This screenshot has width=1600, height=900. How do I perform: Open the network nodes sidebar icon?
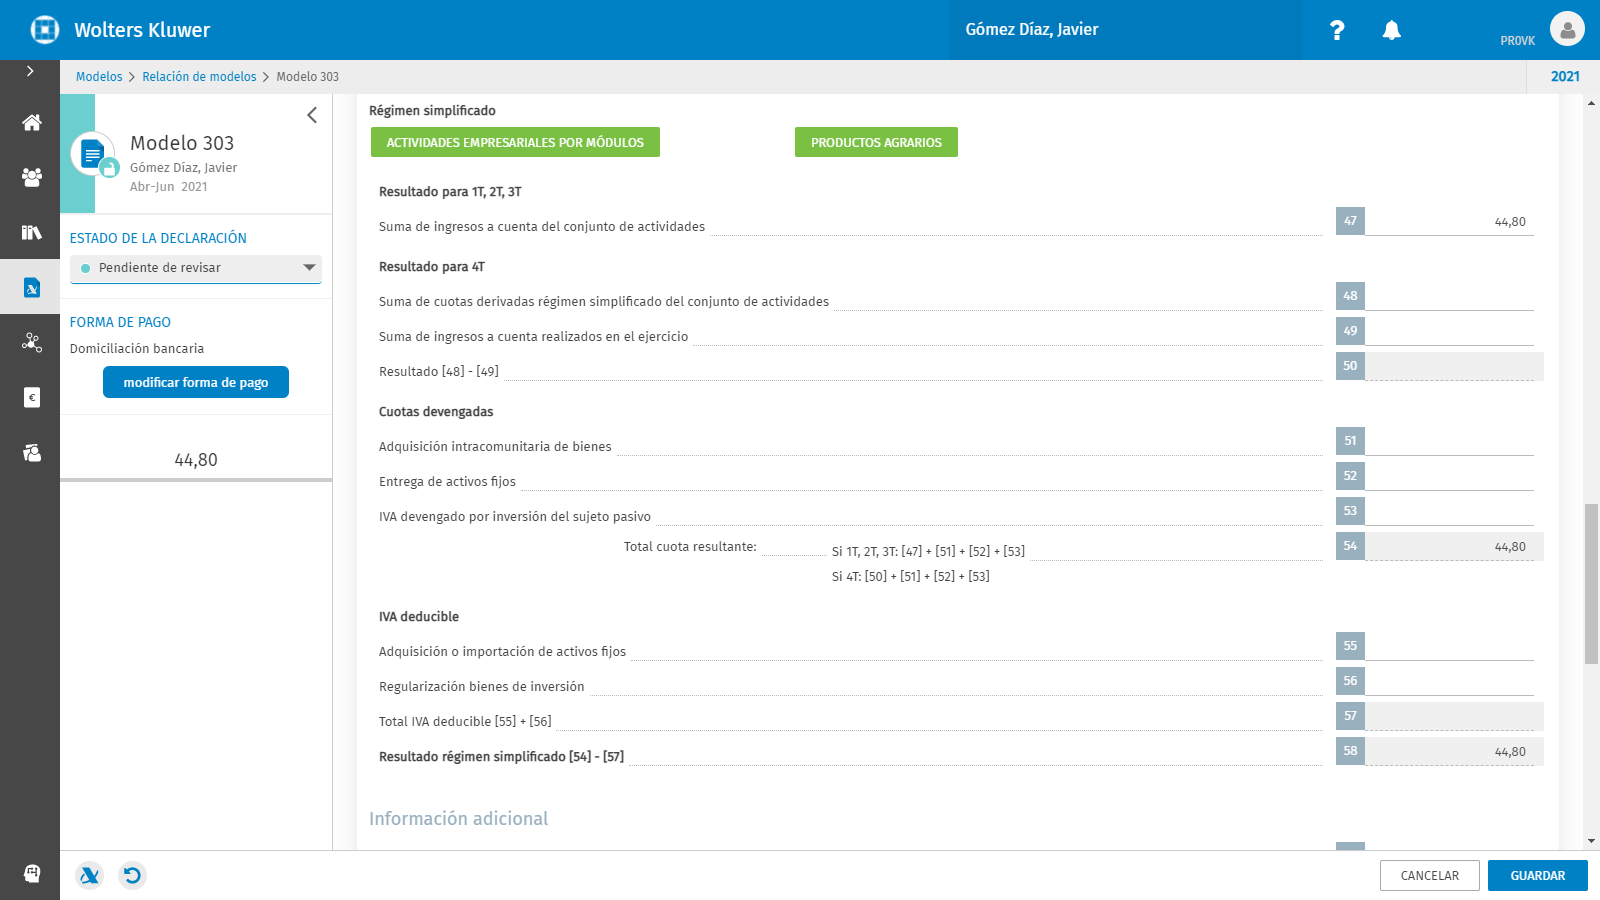tap(31, 343)
